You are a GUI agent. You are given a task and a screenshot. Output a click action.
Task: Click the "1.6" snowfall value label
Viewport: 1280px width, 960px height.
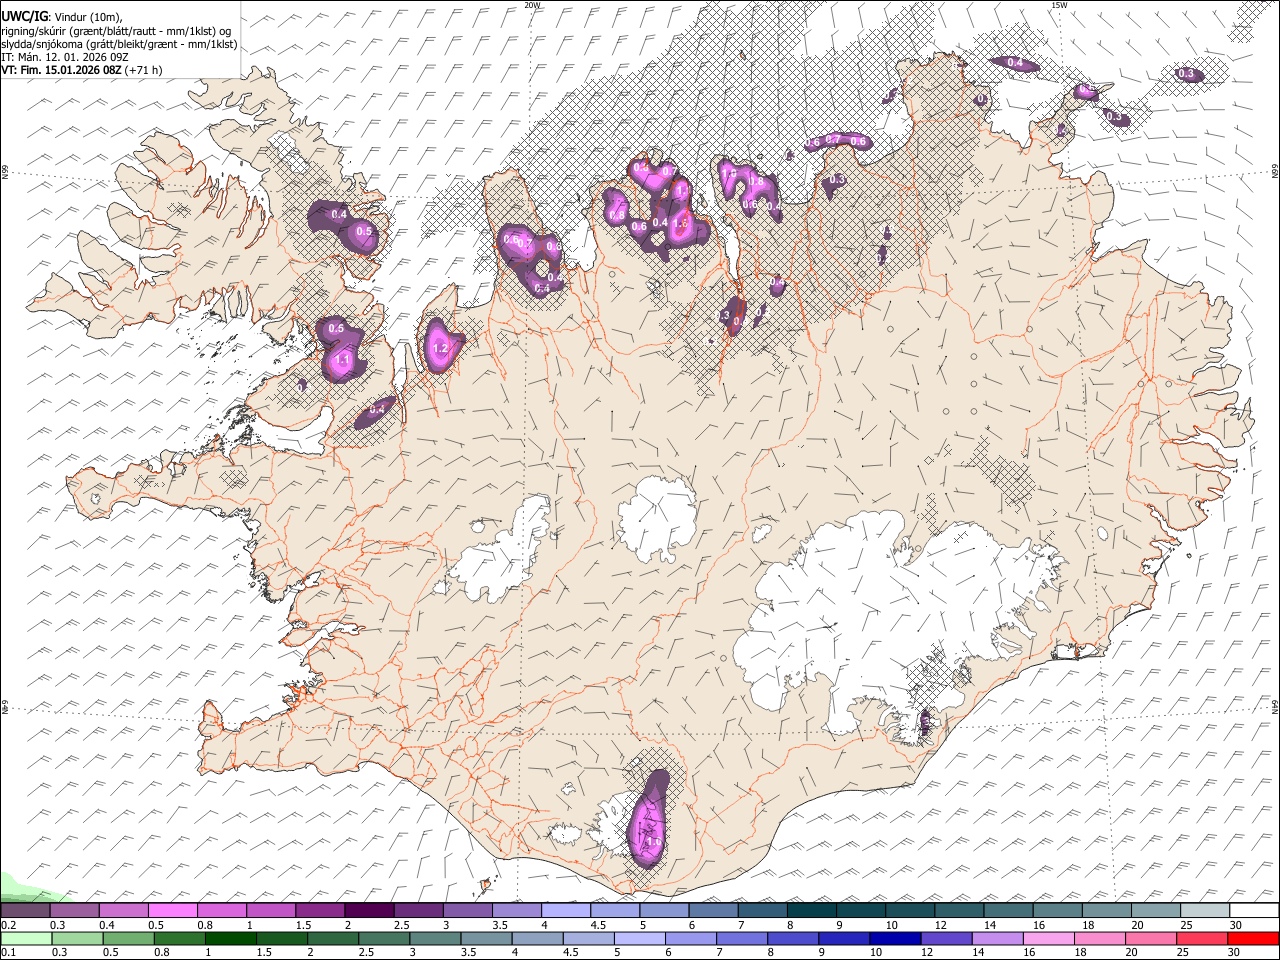point(681,224)
